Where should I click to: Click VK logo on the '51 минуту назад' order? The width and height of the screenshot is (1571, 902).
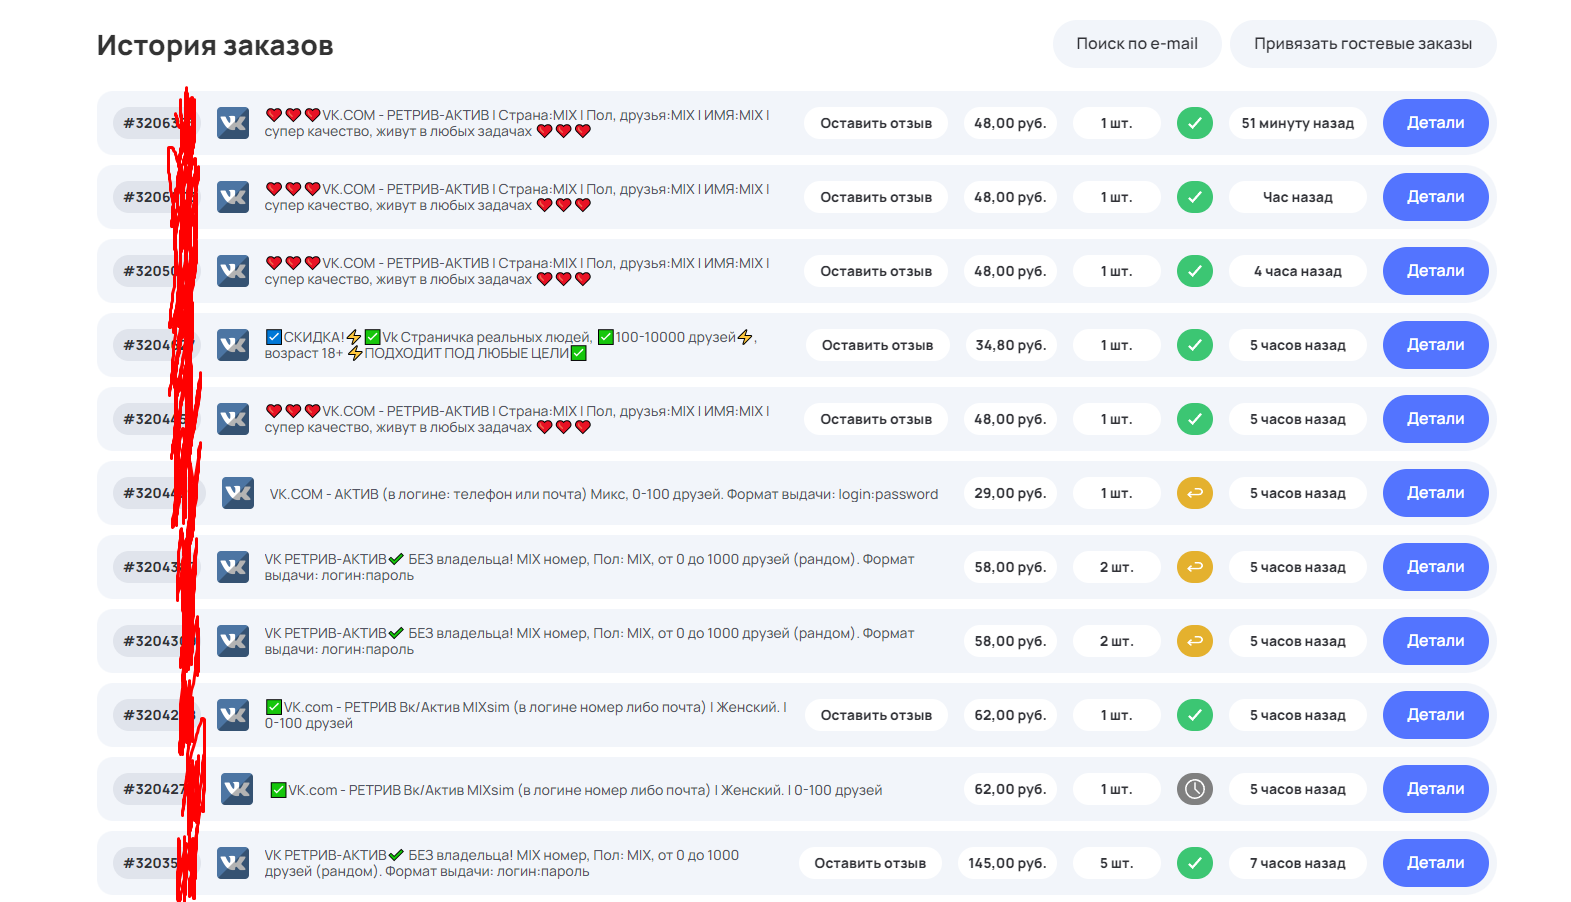[x=233, y=123]
